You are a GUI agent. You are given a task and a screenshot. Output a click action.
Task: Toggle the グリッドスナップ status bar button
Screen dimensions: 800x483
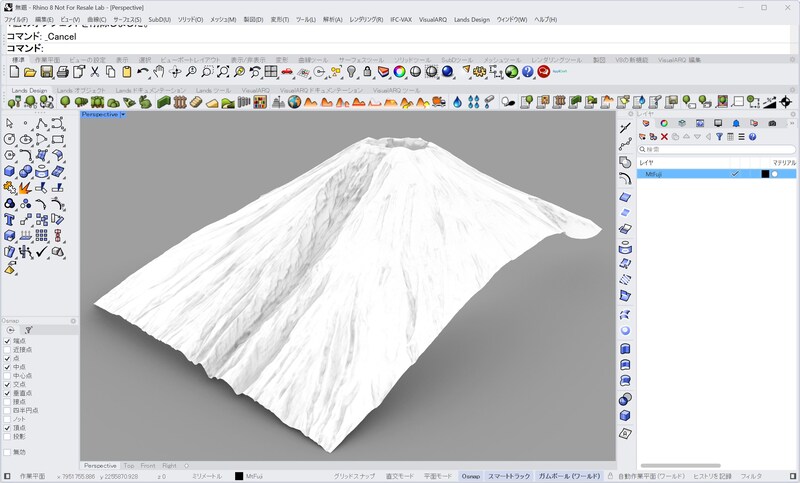coord(354,476)
